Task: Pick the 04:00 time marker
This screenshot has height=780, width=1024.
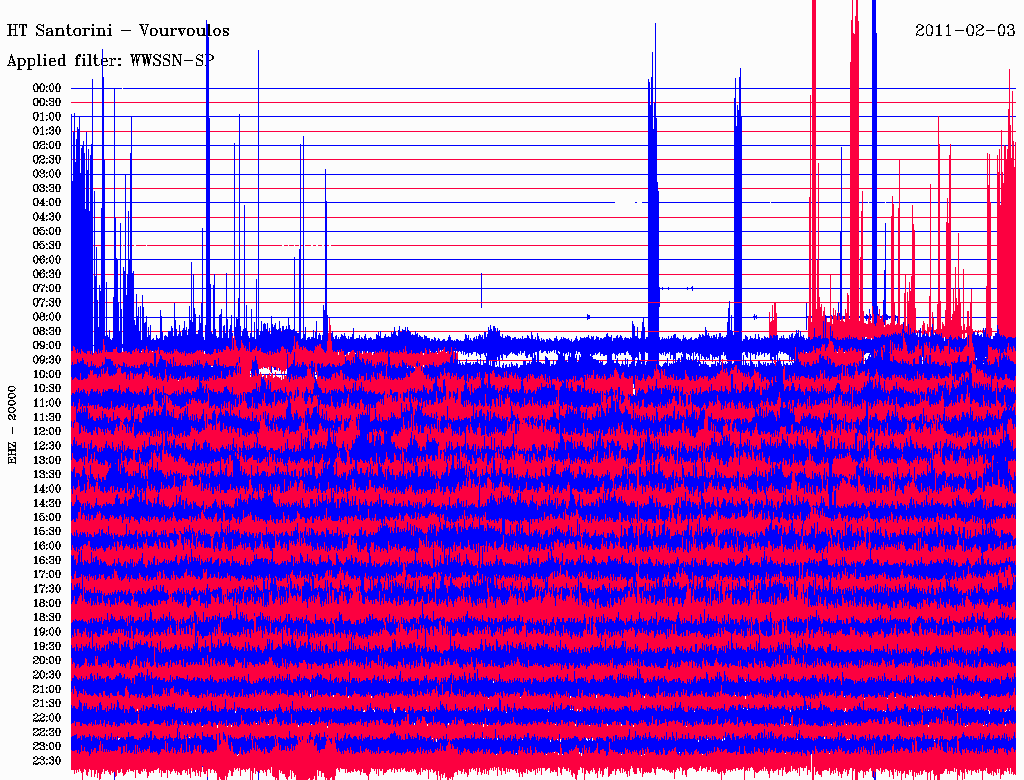Action: (x=47, y=203)
